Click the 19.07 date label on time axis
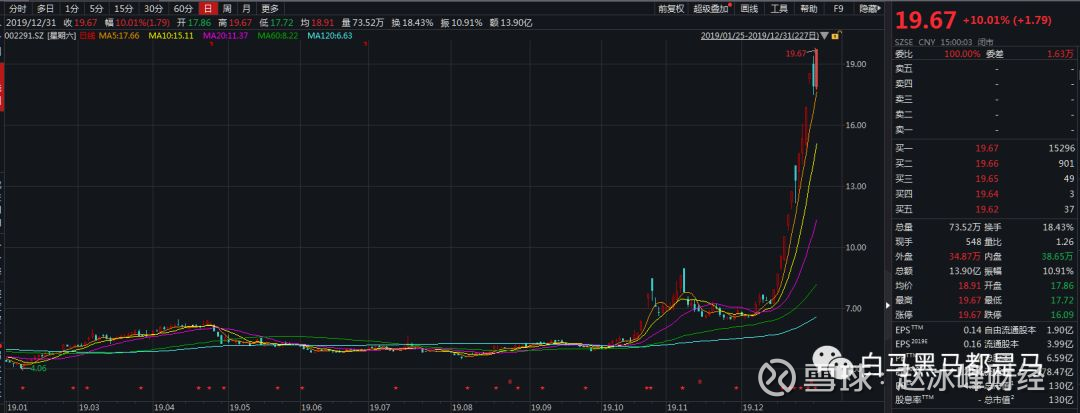This screenshot has width=1080, height=413. click(380, 407)
